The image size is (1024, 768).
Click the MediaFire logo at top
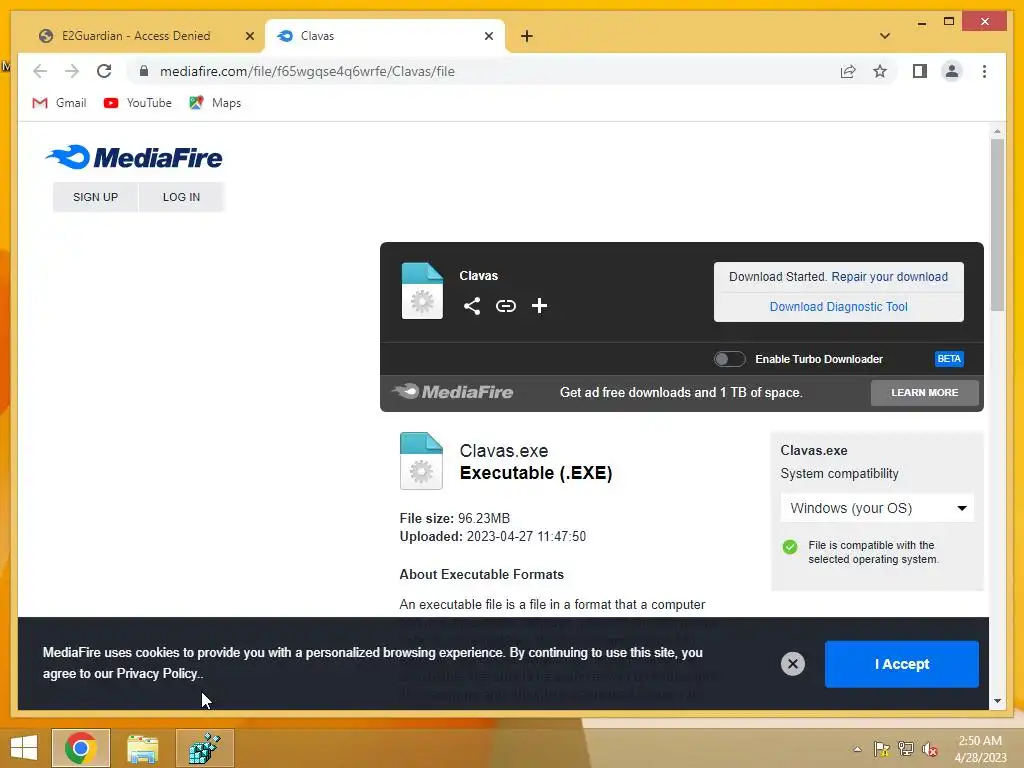tap(134, 157)
